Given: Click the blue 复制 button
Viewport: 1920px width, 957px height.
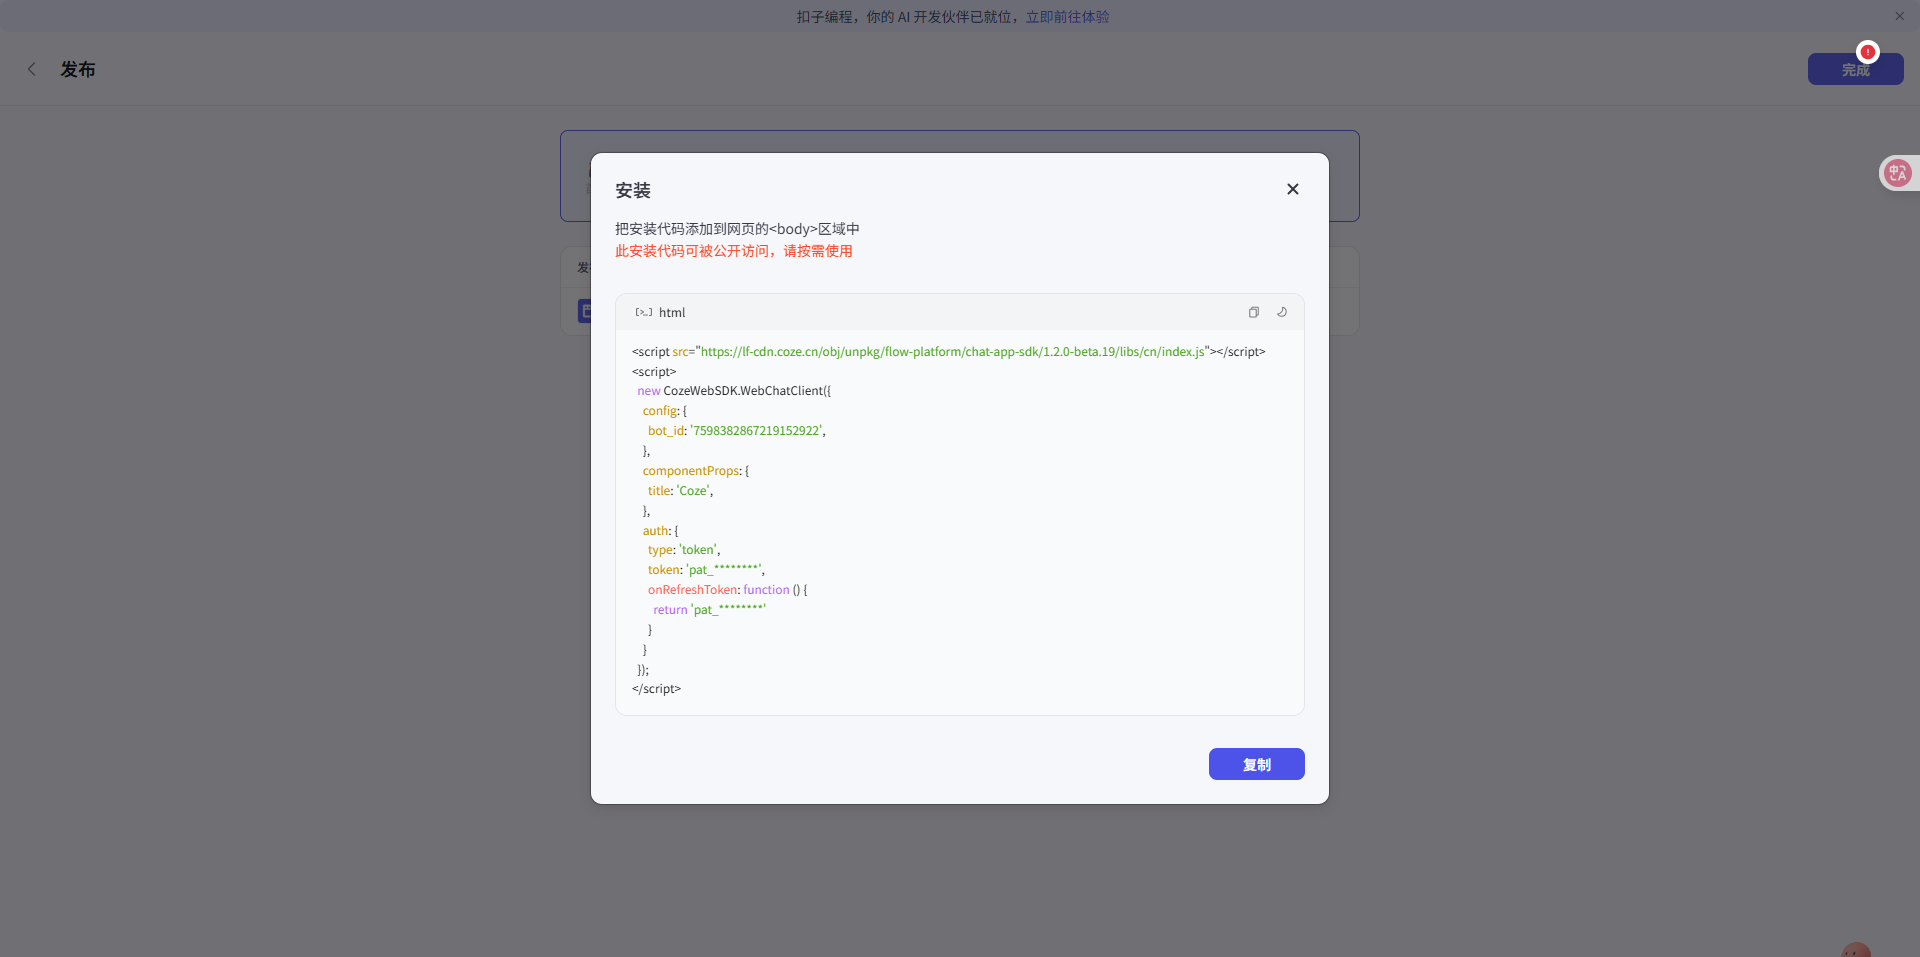Looking at the screenshot, I should (x=1256, y=764).
